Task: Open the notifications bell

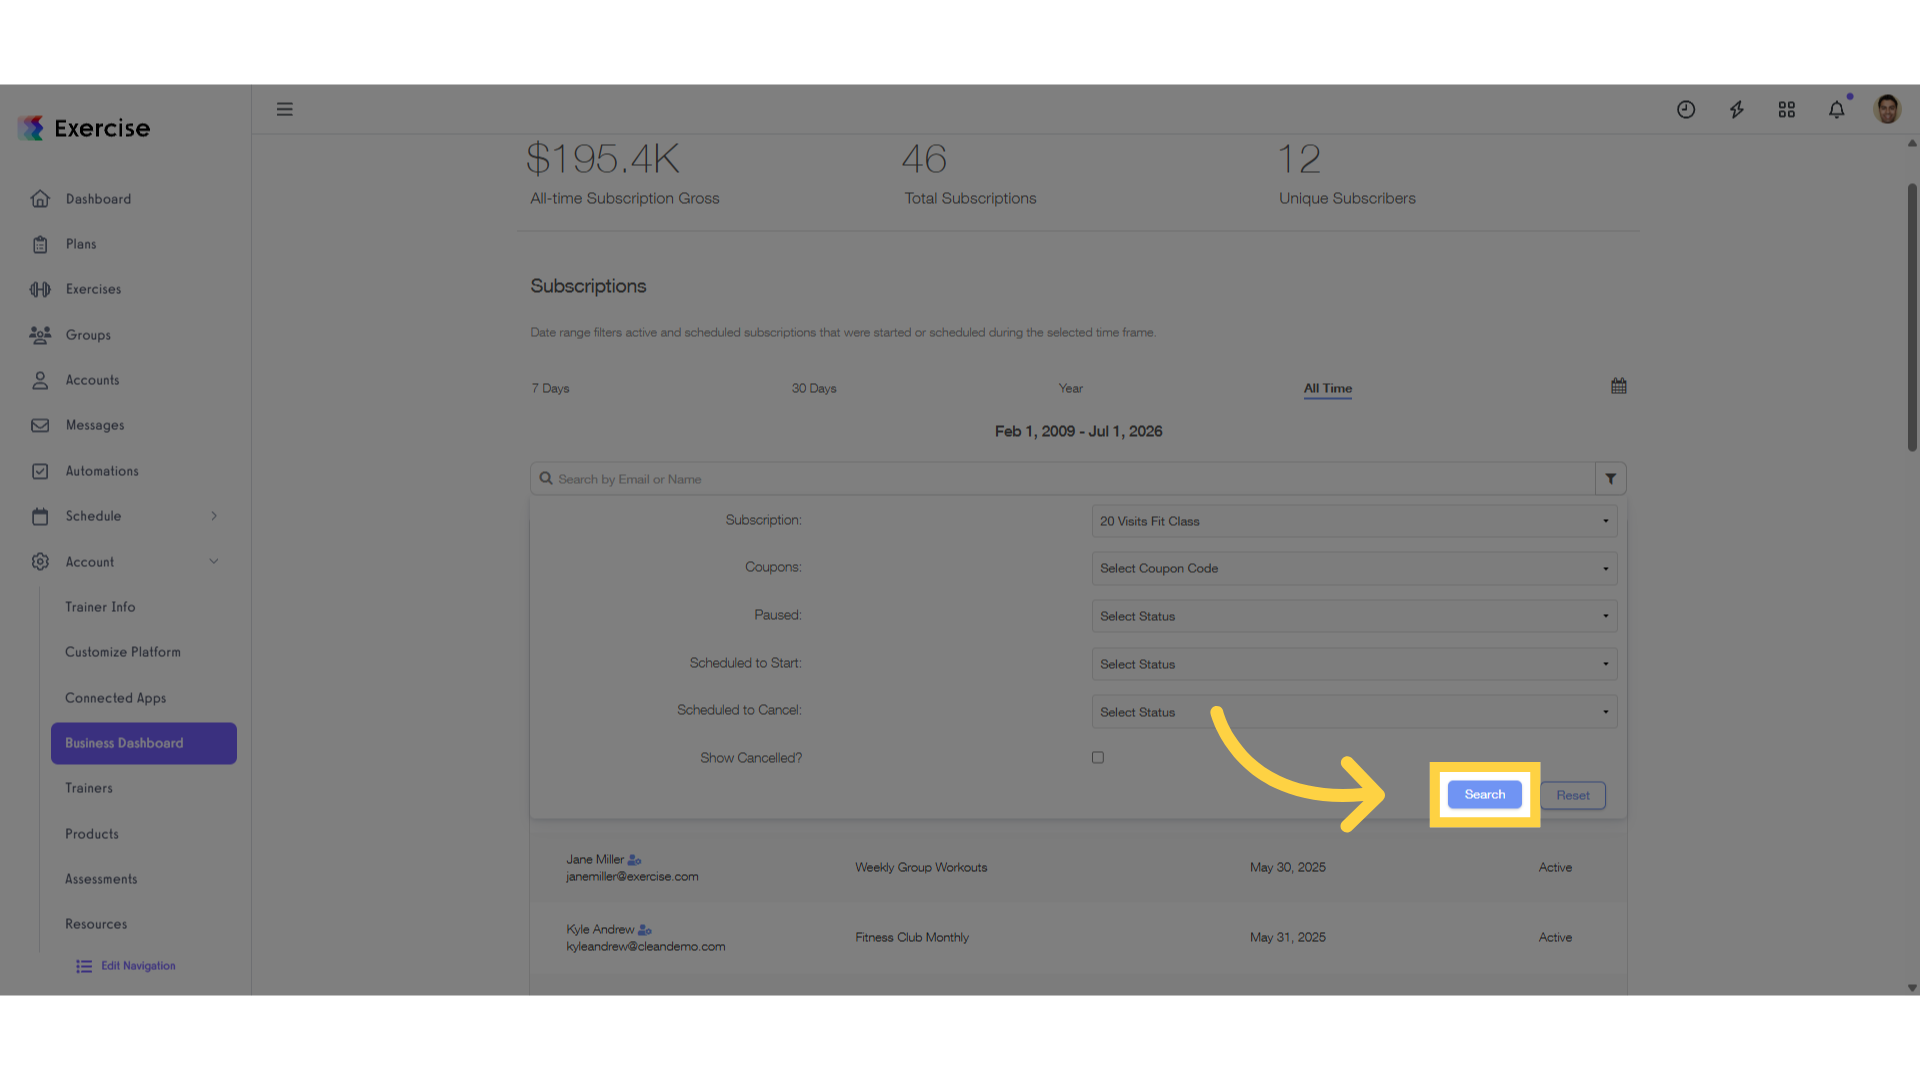Action: 1837,110
